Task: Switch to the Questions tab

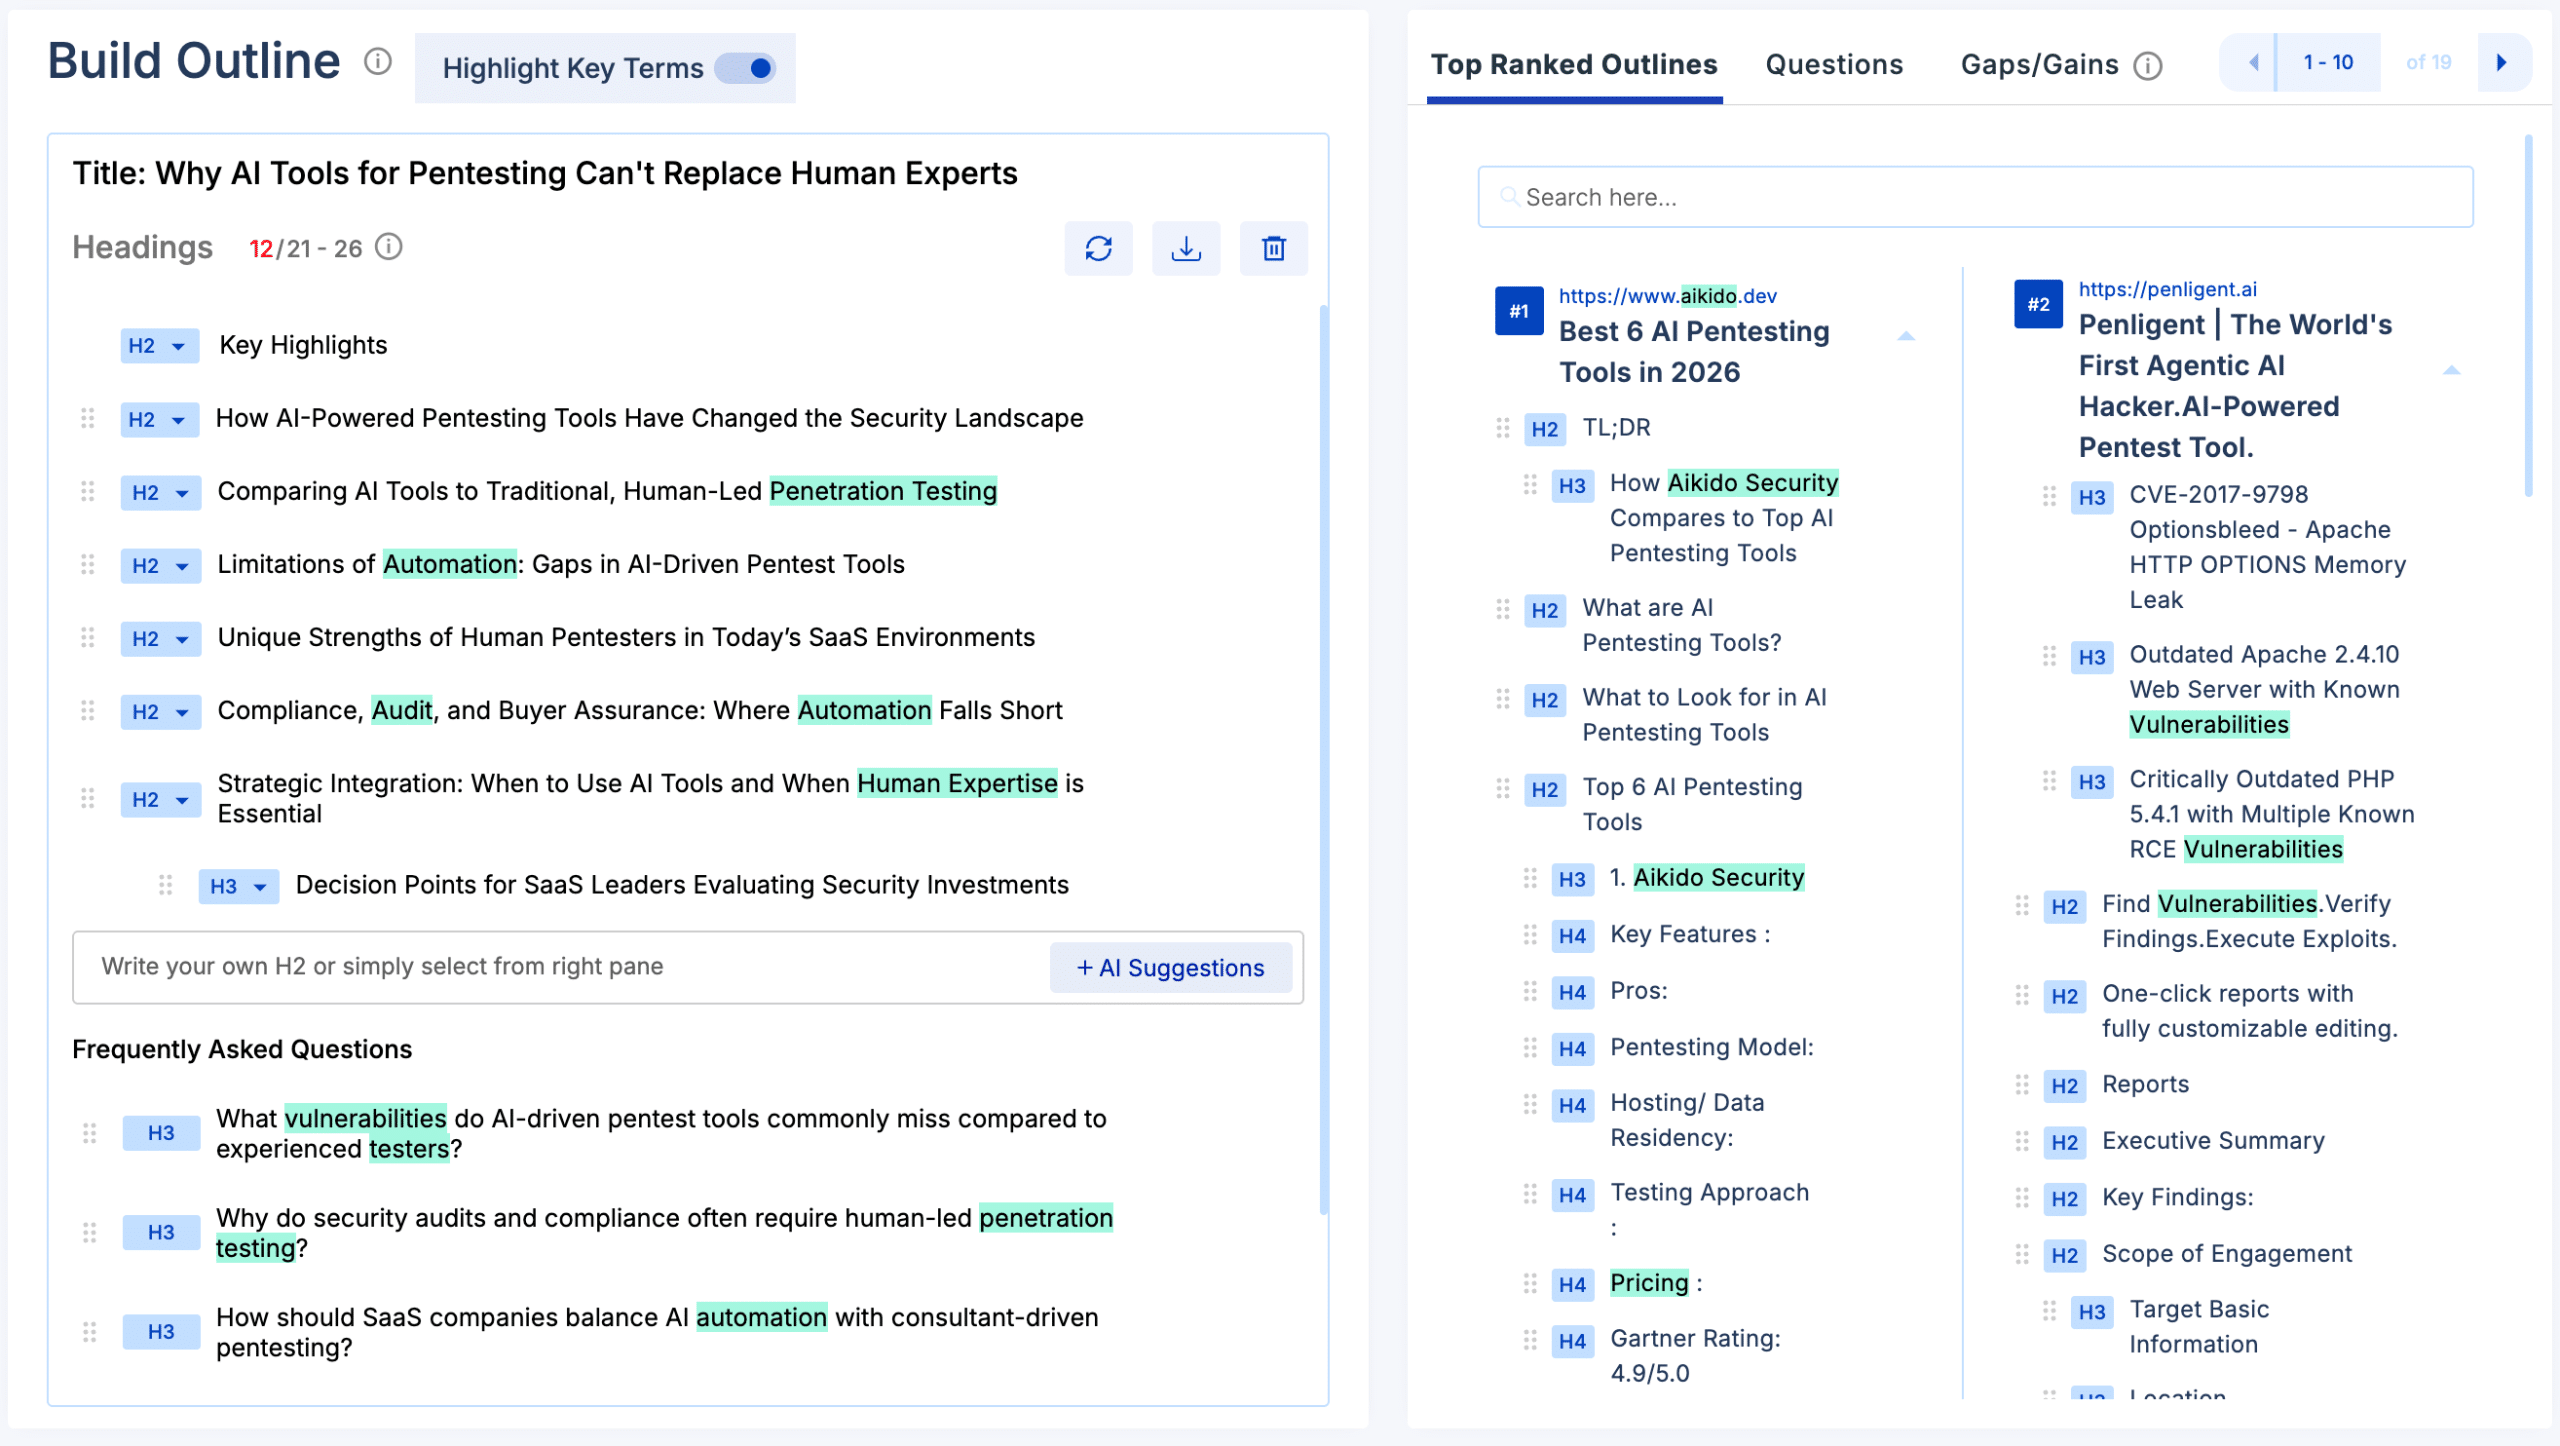Action: coord(1834,65)
